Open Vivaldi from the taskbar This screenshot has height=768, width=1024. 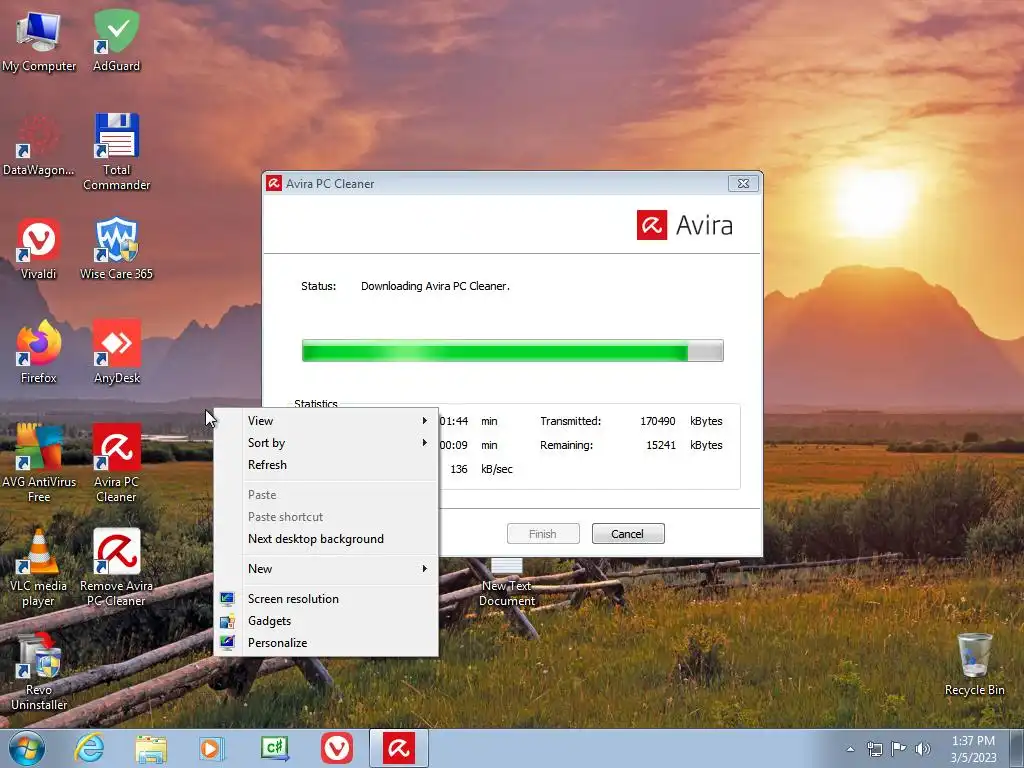[337, 748]
